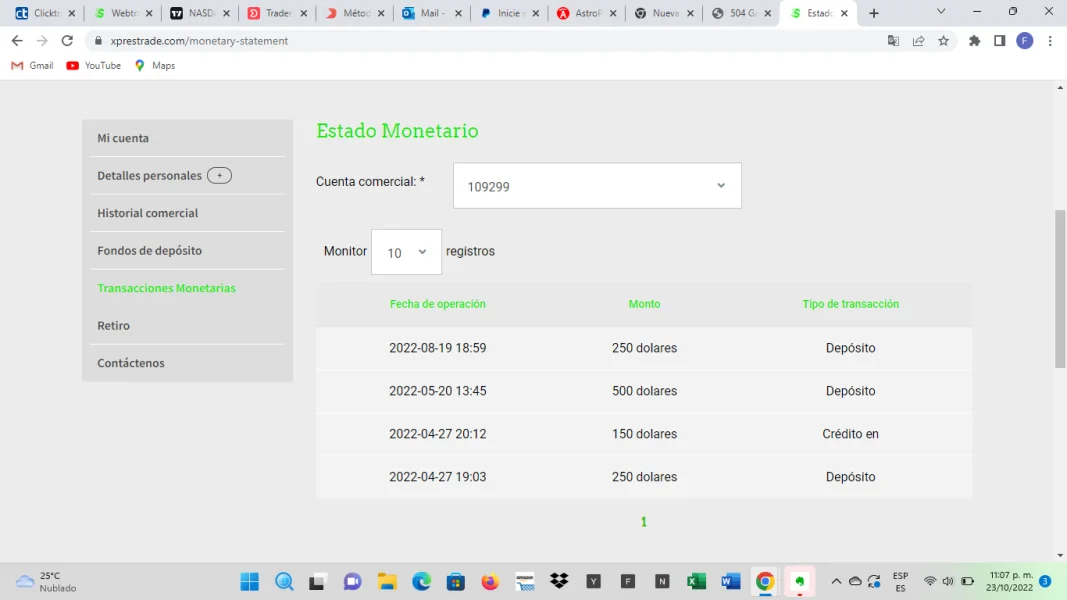1067x600 pixels.
Task: Select the date cell 2022-08-19 18:59
Action: point(438,348)
